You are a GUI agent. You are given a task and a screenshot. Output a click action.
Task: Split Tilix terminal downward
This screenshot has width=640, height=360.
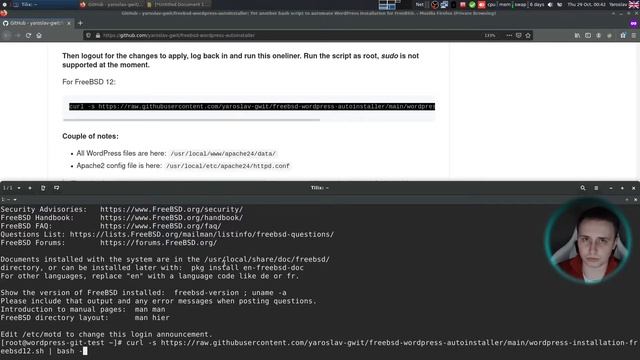pyautogui.click(x=56, y=188)
